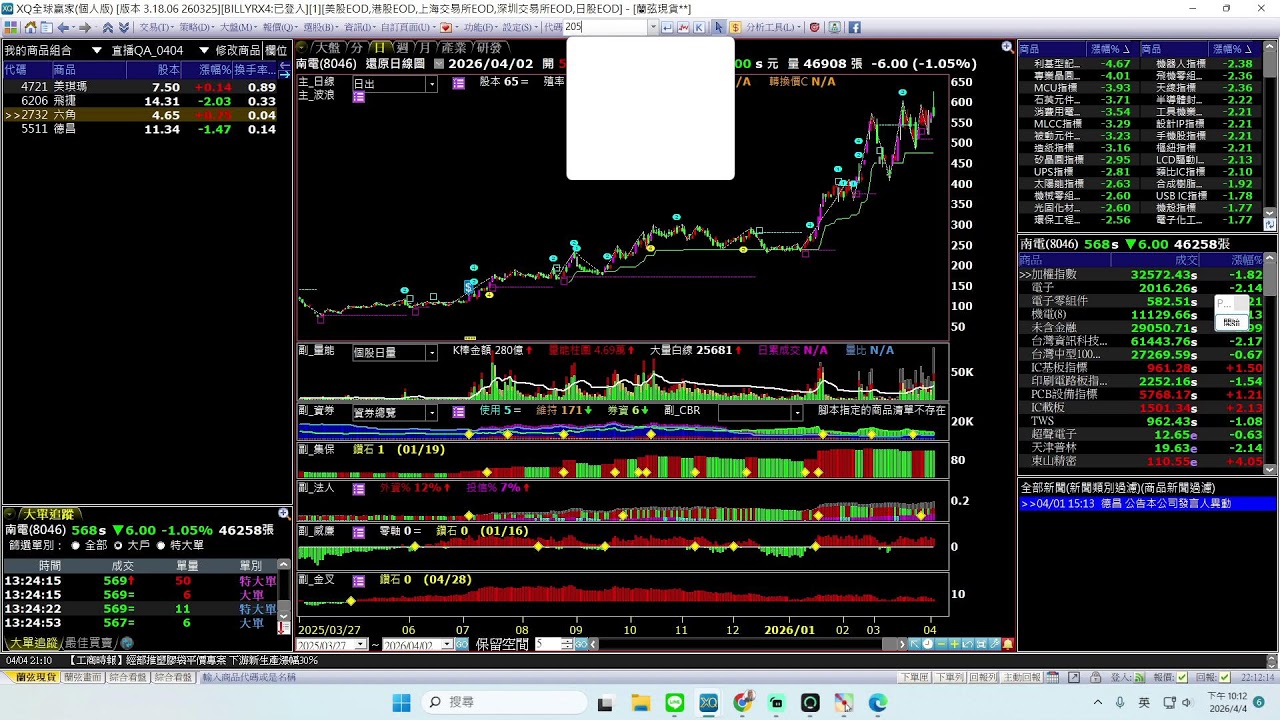1280x720 pixels.
Task: Switch to the 月 chart tab
Action: pyautogui.click(x=425, y=47)
